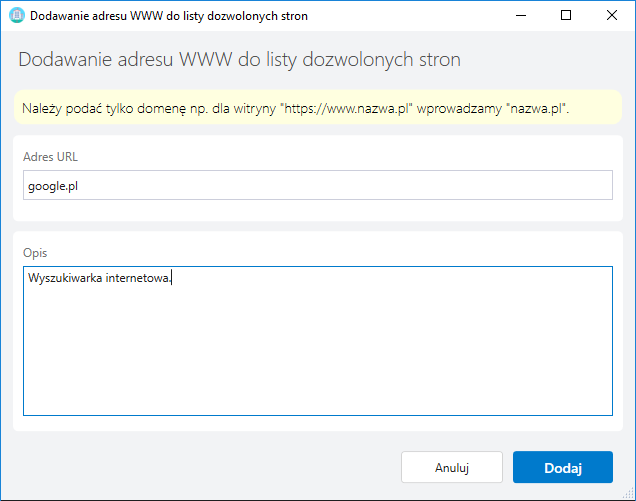Minimize the allowed sites dialog window
Screen dimensions: 636x501
tap(521, 15)
